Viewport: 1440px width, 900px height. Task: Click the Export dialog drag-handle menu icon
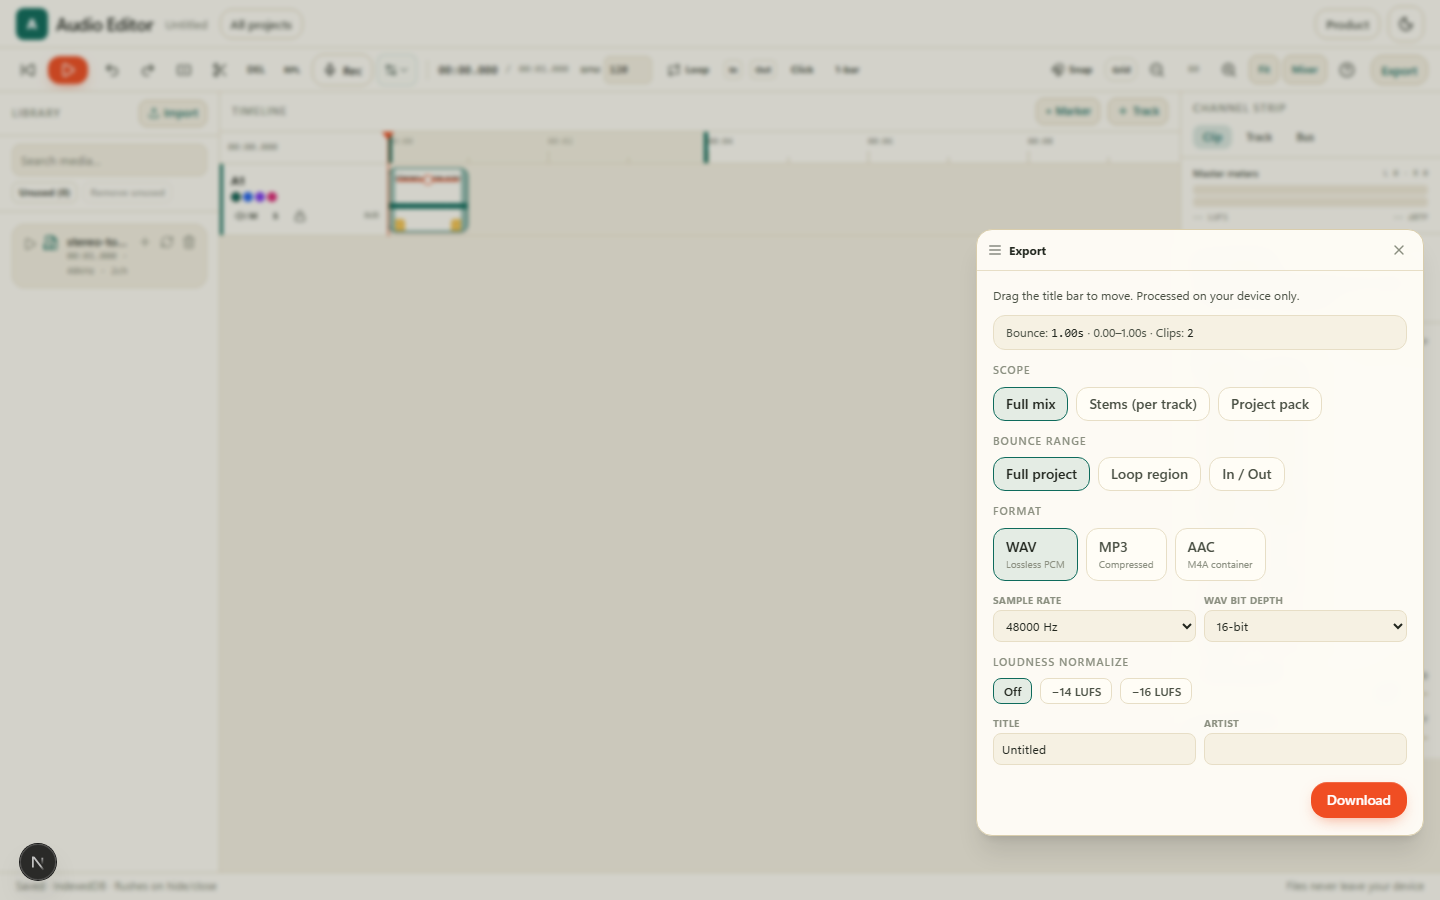995,251
